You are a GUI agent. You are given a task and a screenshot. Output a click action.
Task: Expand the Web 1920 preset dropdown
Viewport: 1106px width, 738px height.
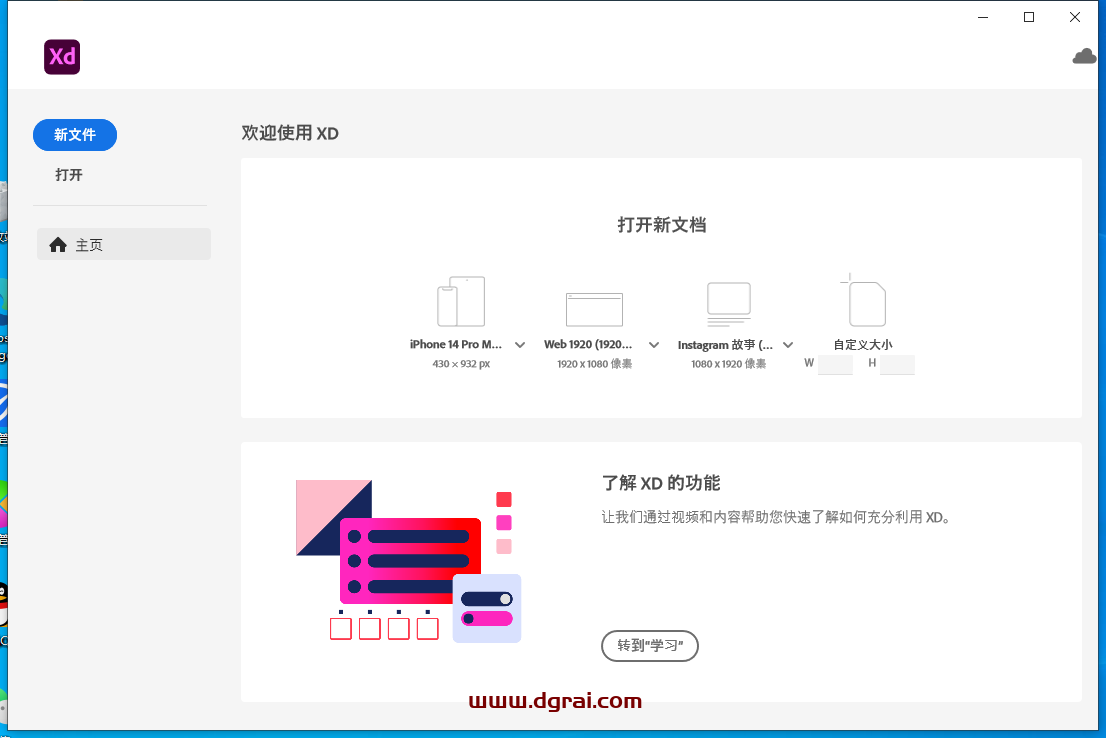(x=654, y=345)
